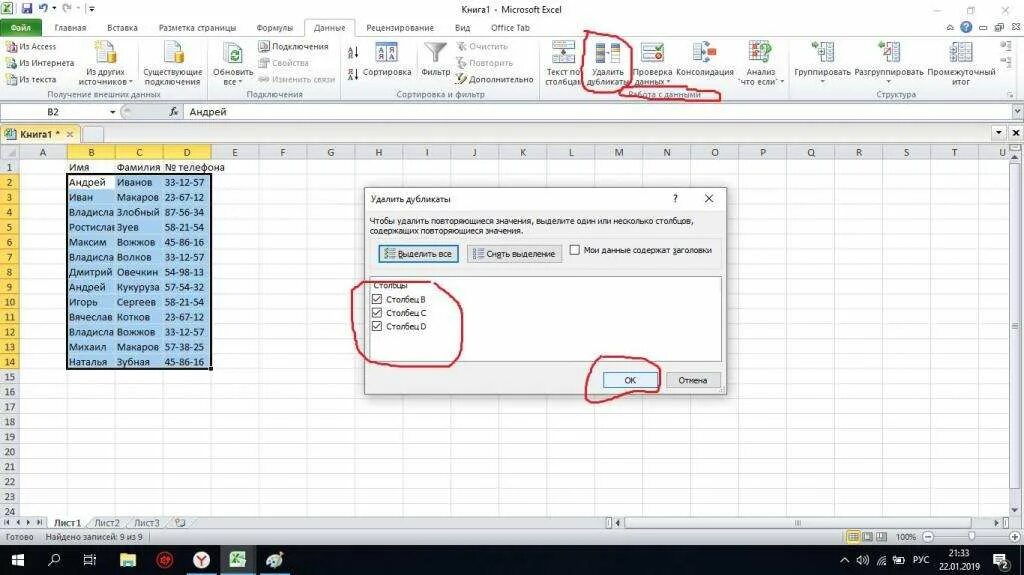
Task: Click the dialog help question mark
Action: pyautogui.click(x=675, y=199)
